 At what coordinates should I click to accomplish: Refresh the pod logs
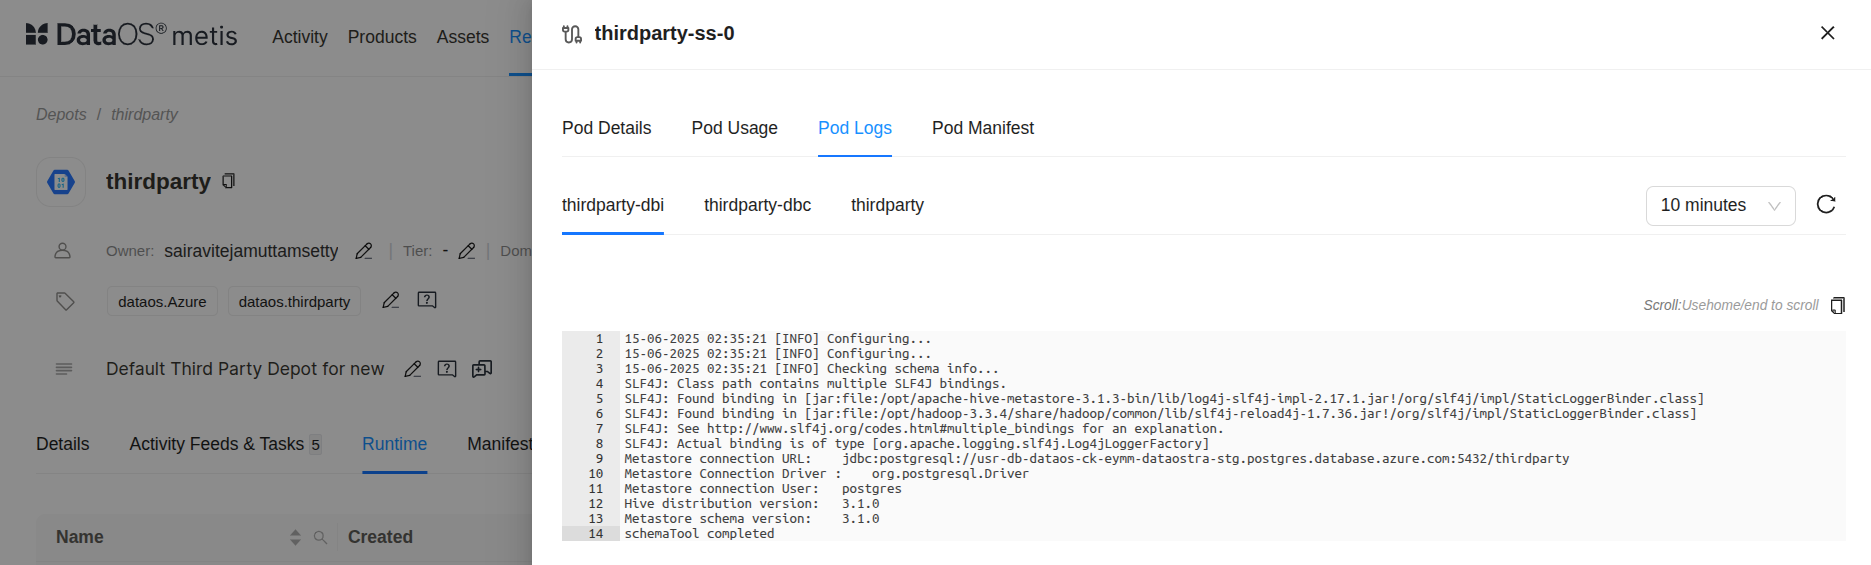coord(1825,205)
